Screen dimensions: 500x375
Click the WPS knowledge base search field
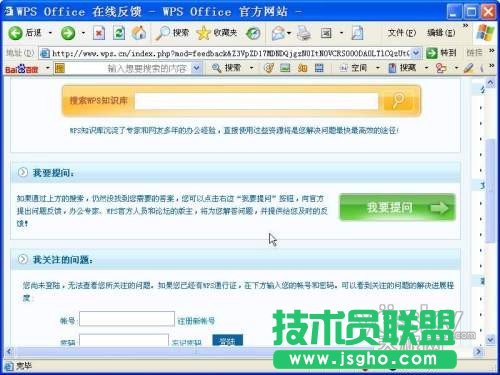click(x=256, y=101)
